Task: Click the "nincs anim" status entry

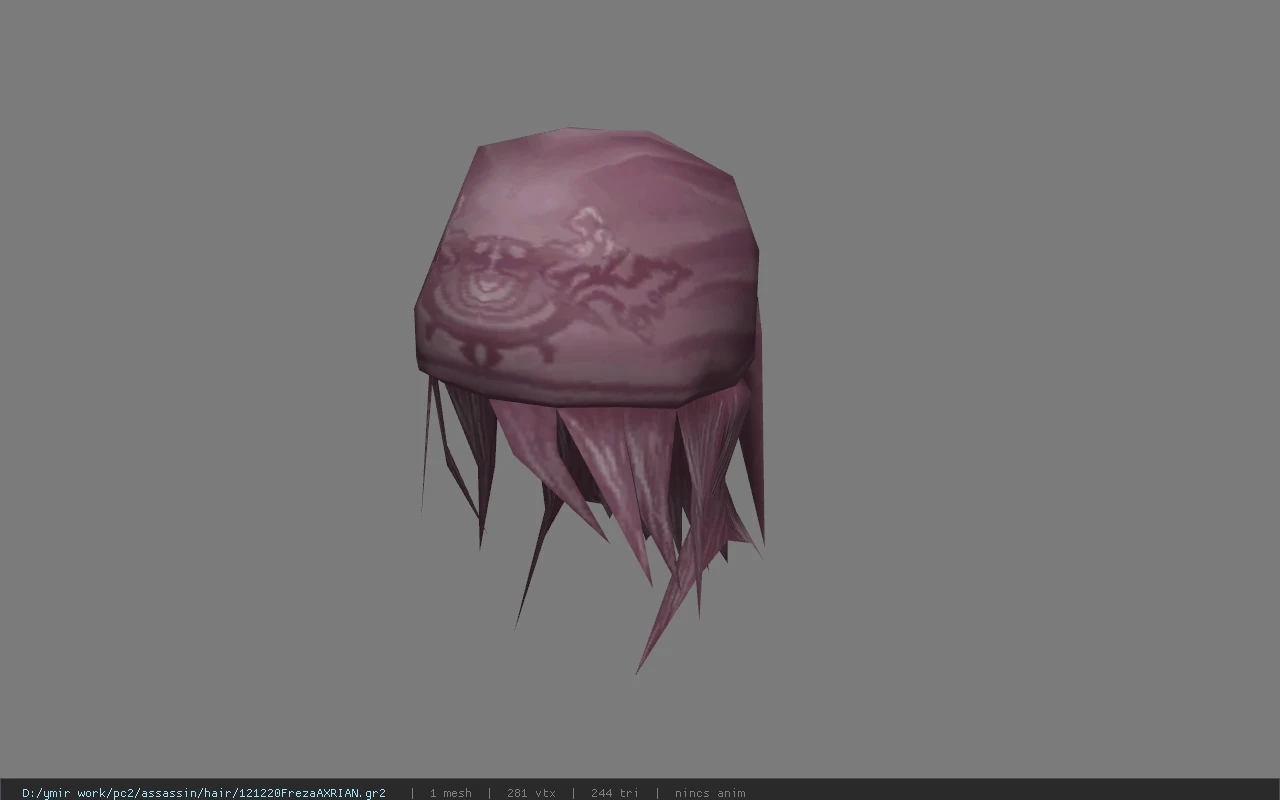Action: [x=709, y=793]
